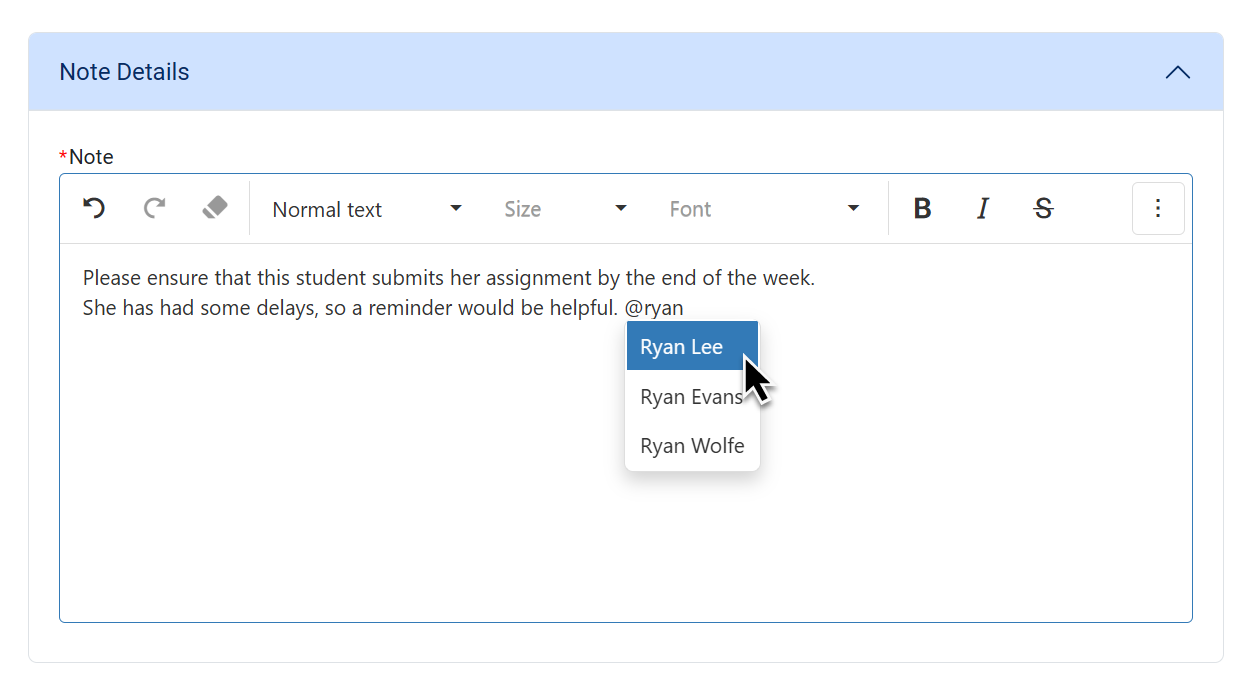Open the Normal text style dropdown
The image size is (1251, 686).
[x=367, y=209]
